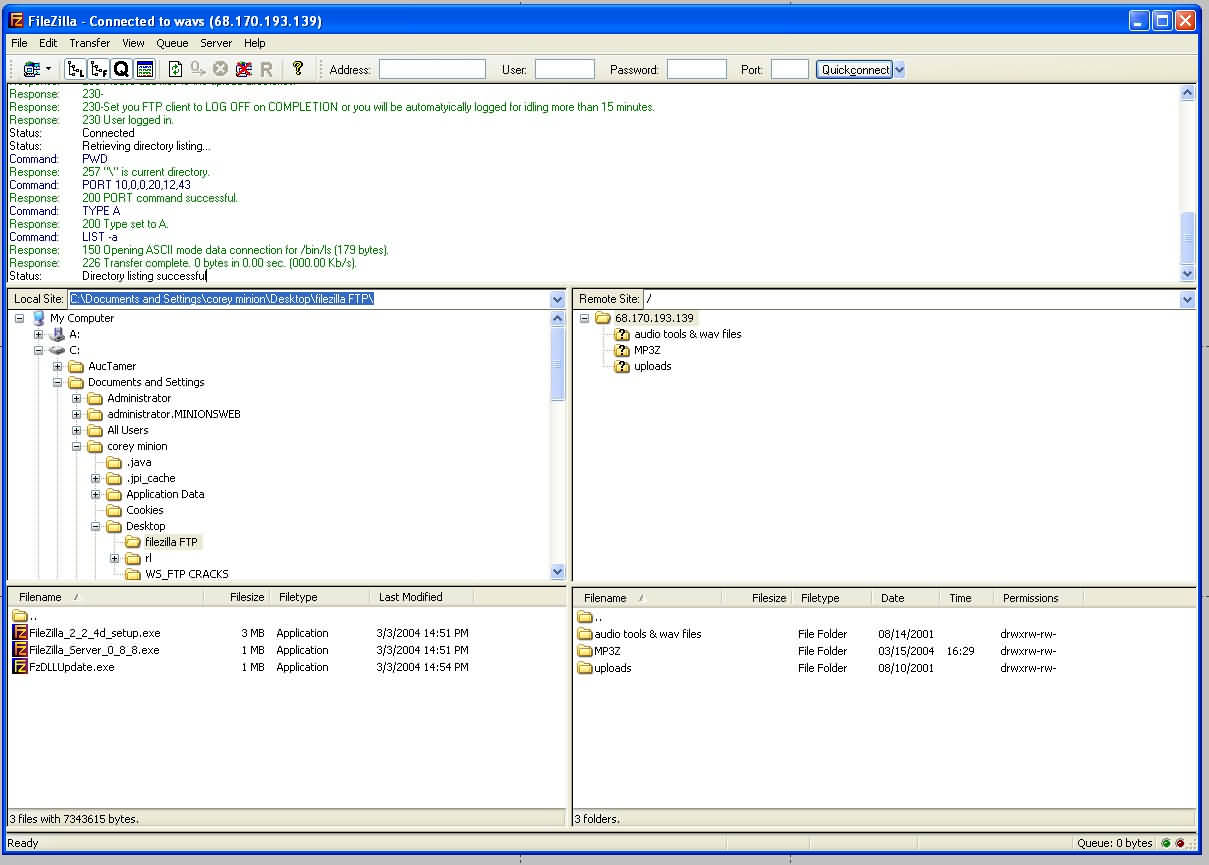The height and width of the screenshot is (865, 1209).
Task: Open the Edit menu
Action: pyautogui.click(x=48, y=43)
